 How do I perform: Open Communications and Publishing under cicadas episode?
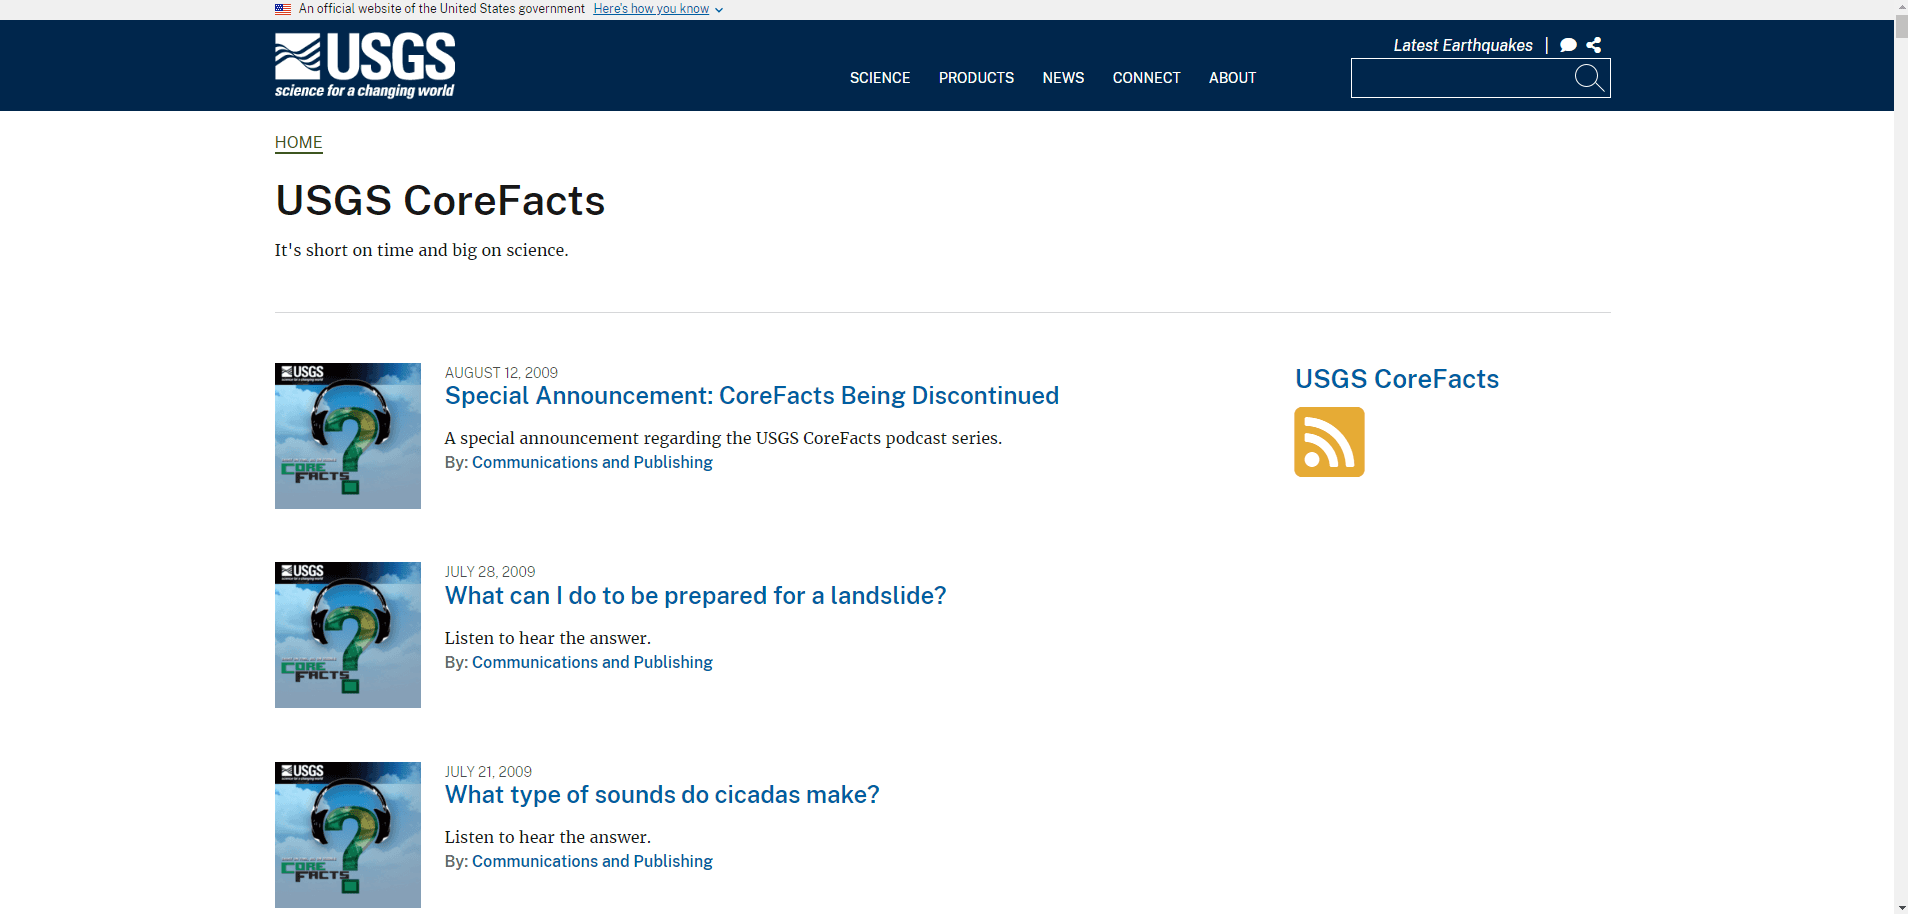click(592, 861)
